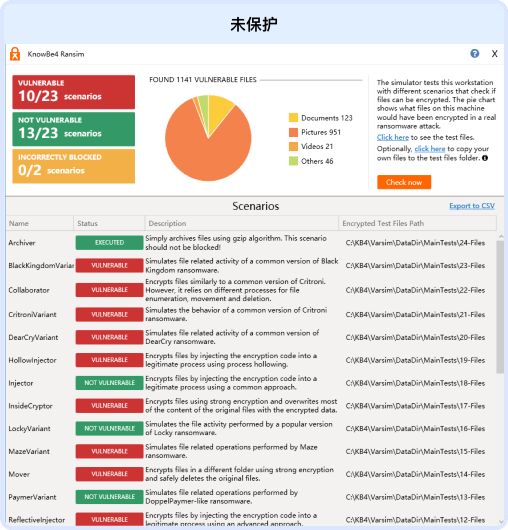Click the EXECUTED status badge for Archiver
The image size is (508, 530).
click(x=109, y=243)
